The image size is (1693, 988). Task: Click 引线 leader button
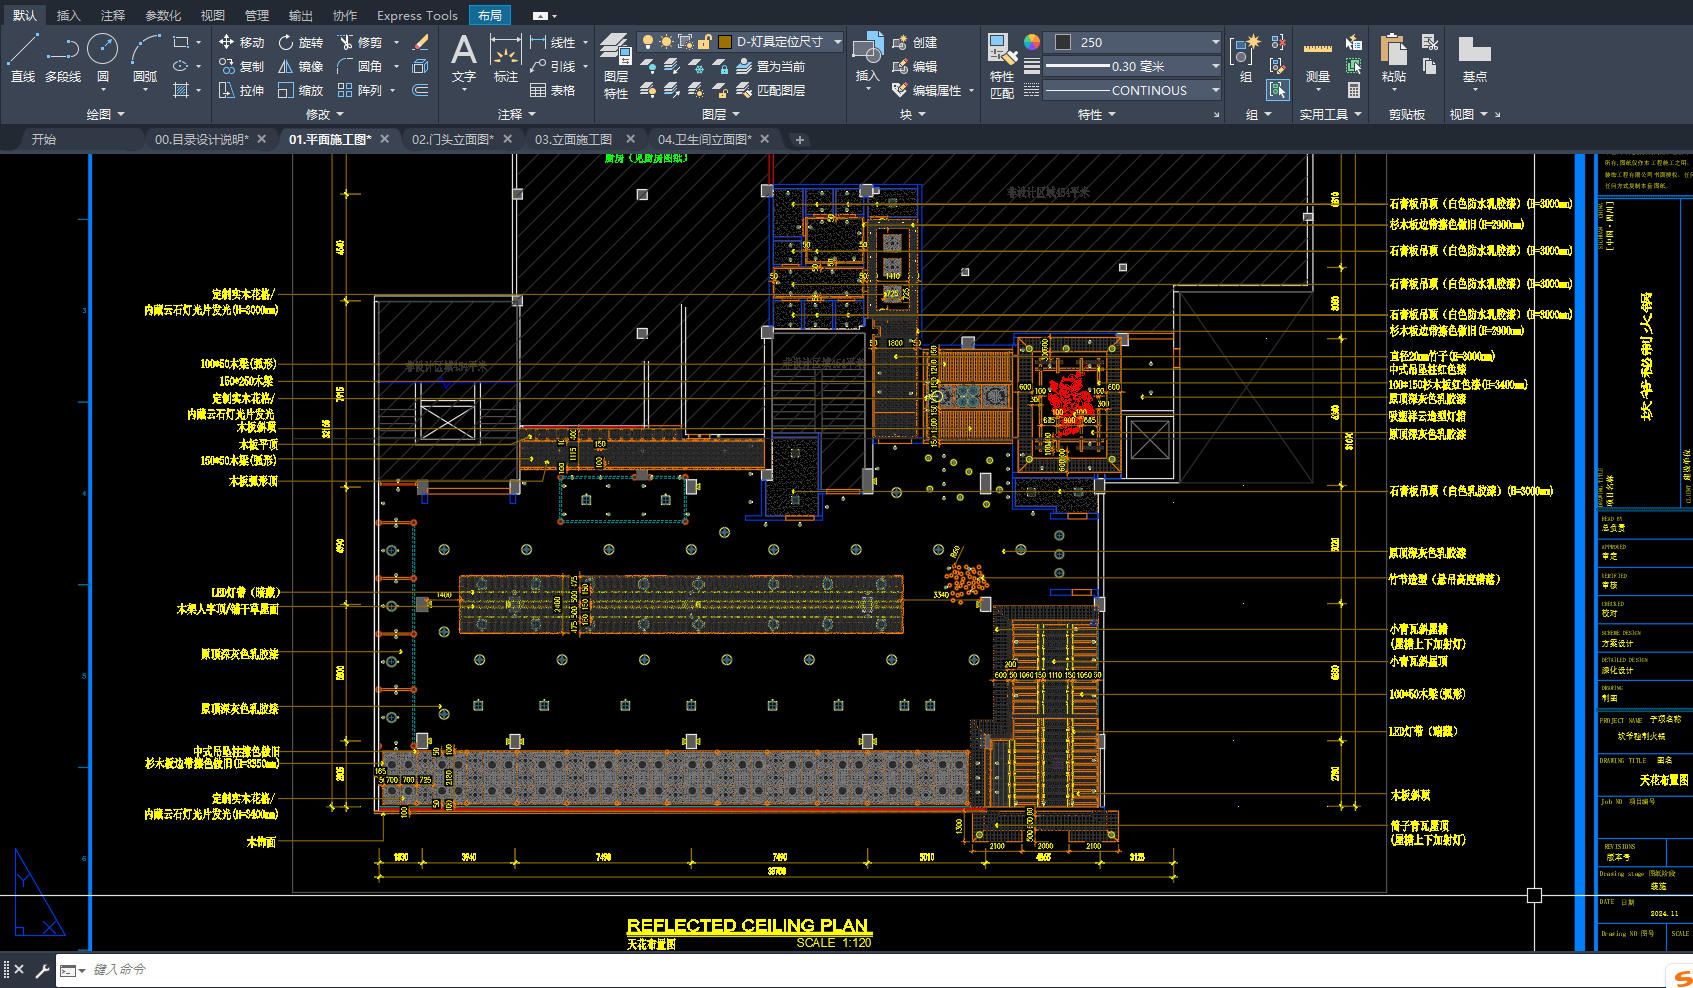click(553, 66)
